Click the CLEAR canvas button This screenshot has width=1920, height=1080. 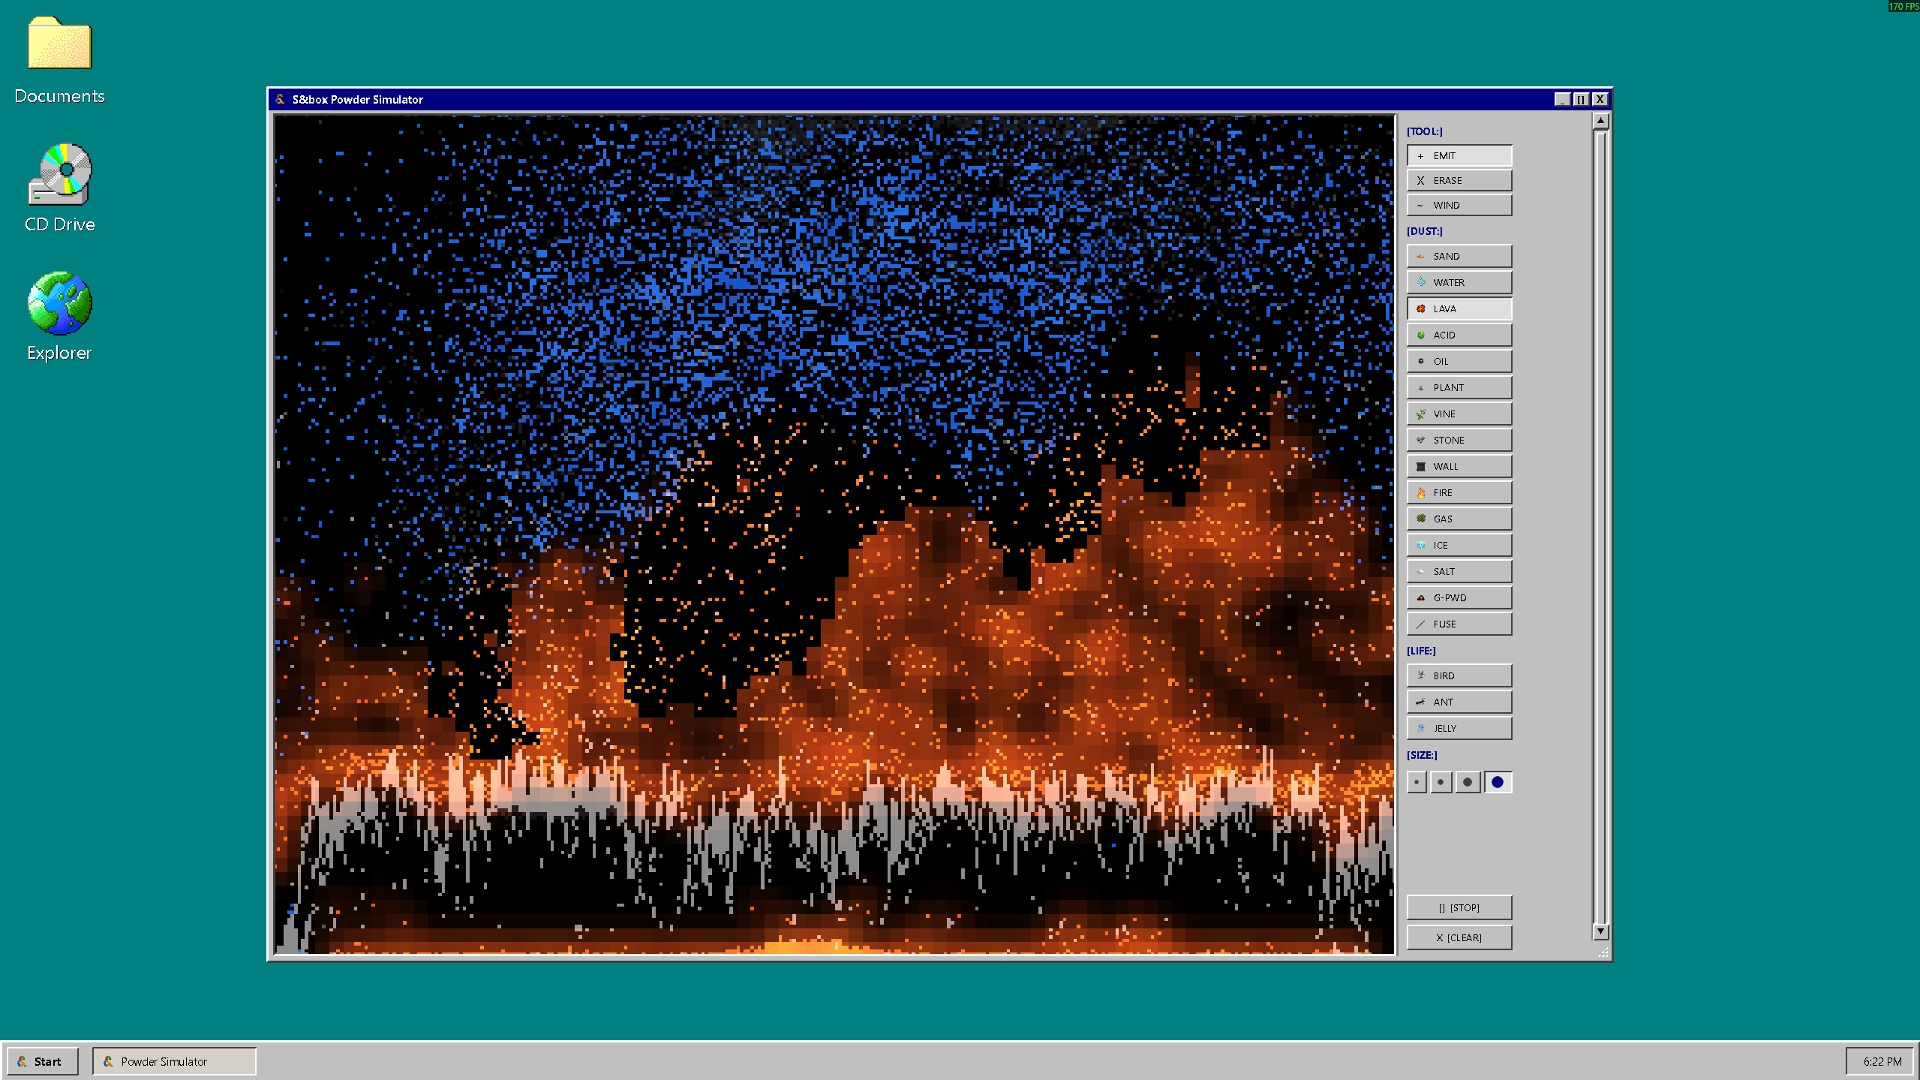click(1458, 937)
